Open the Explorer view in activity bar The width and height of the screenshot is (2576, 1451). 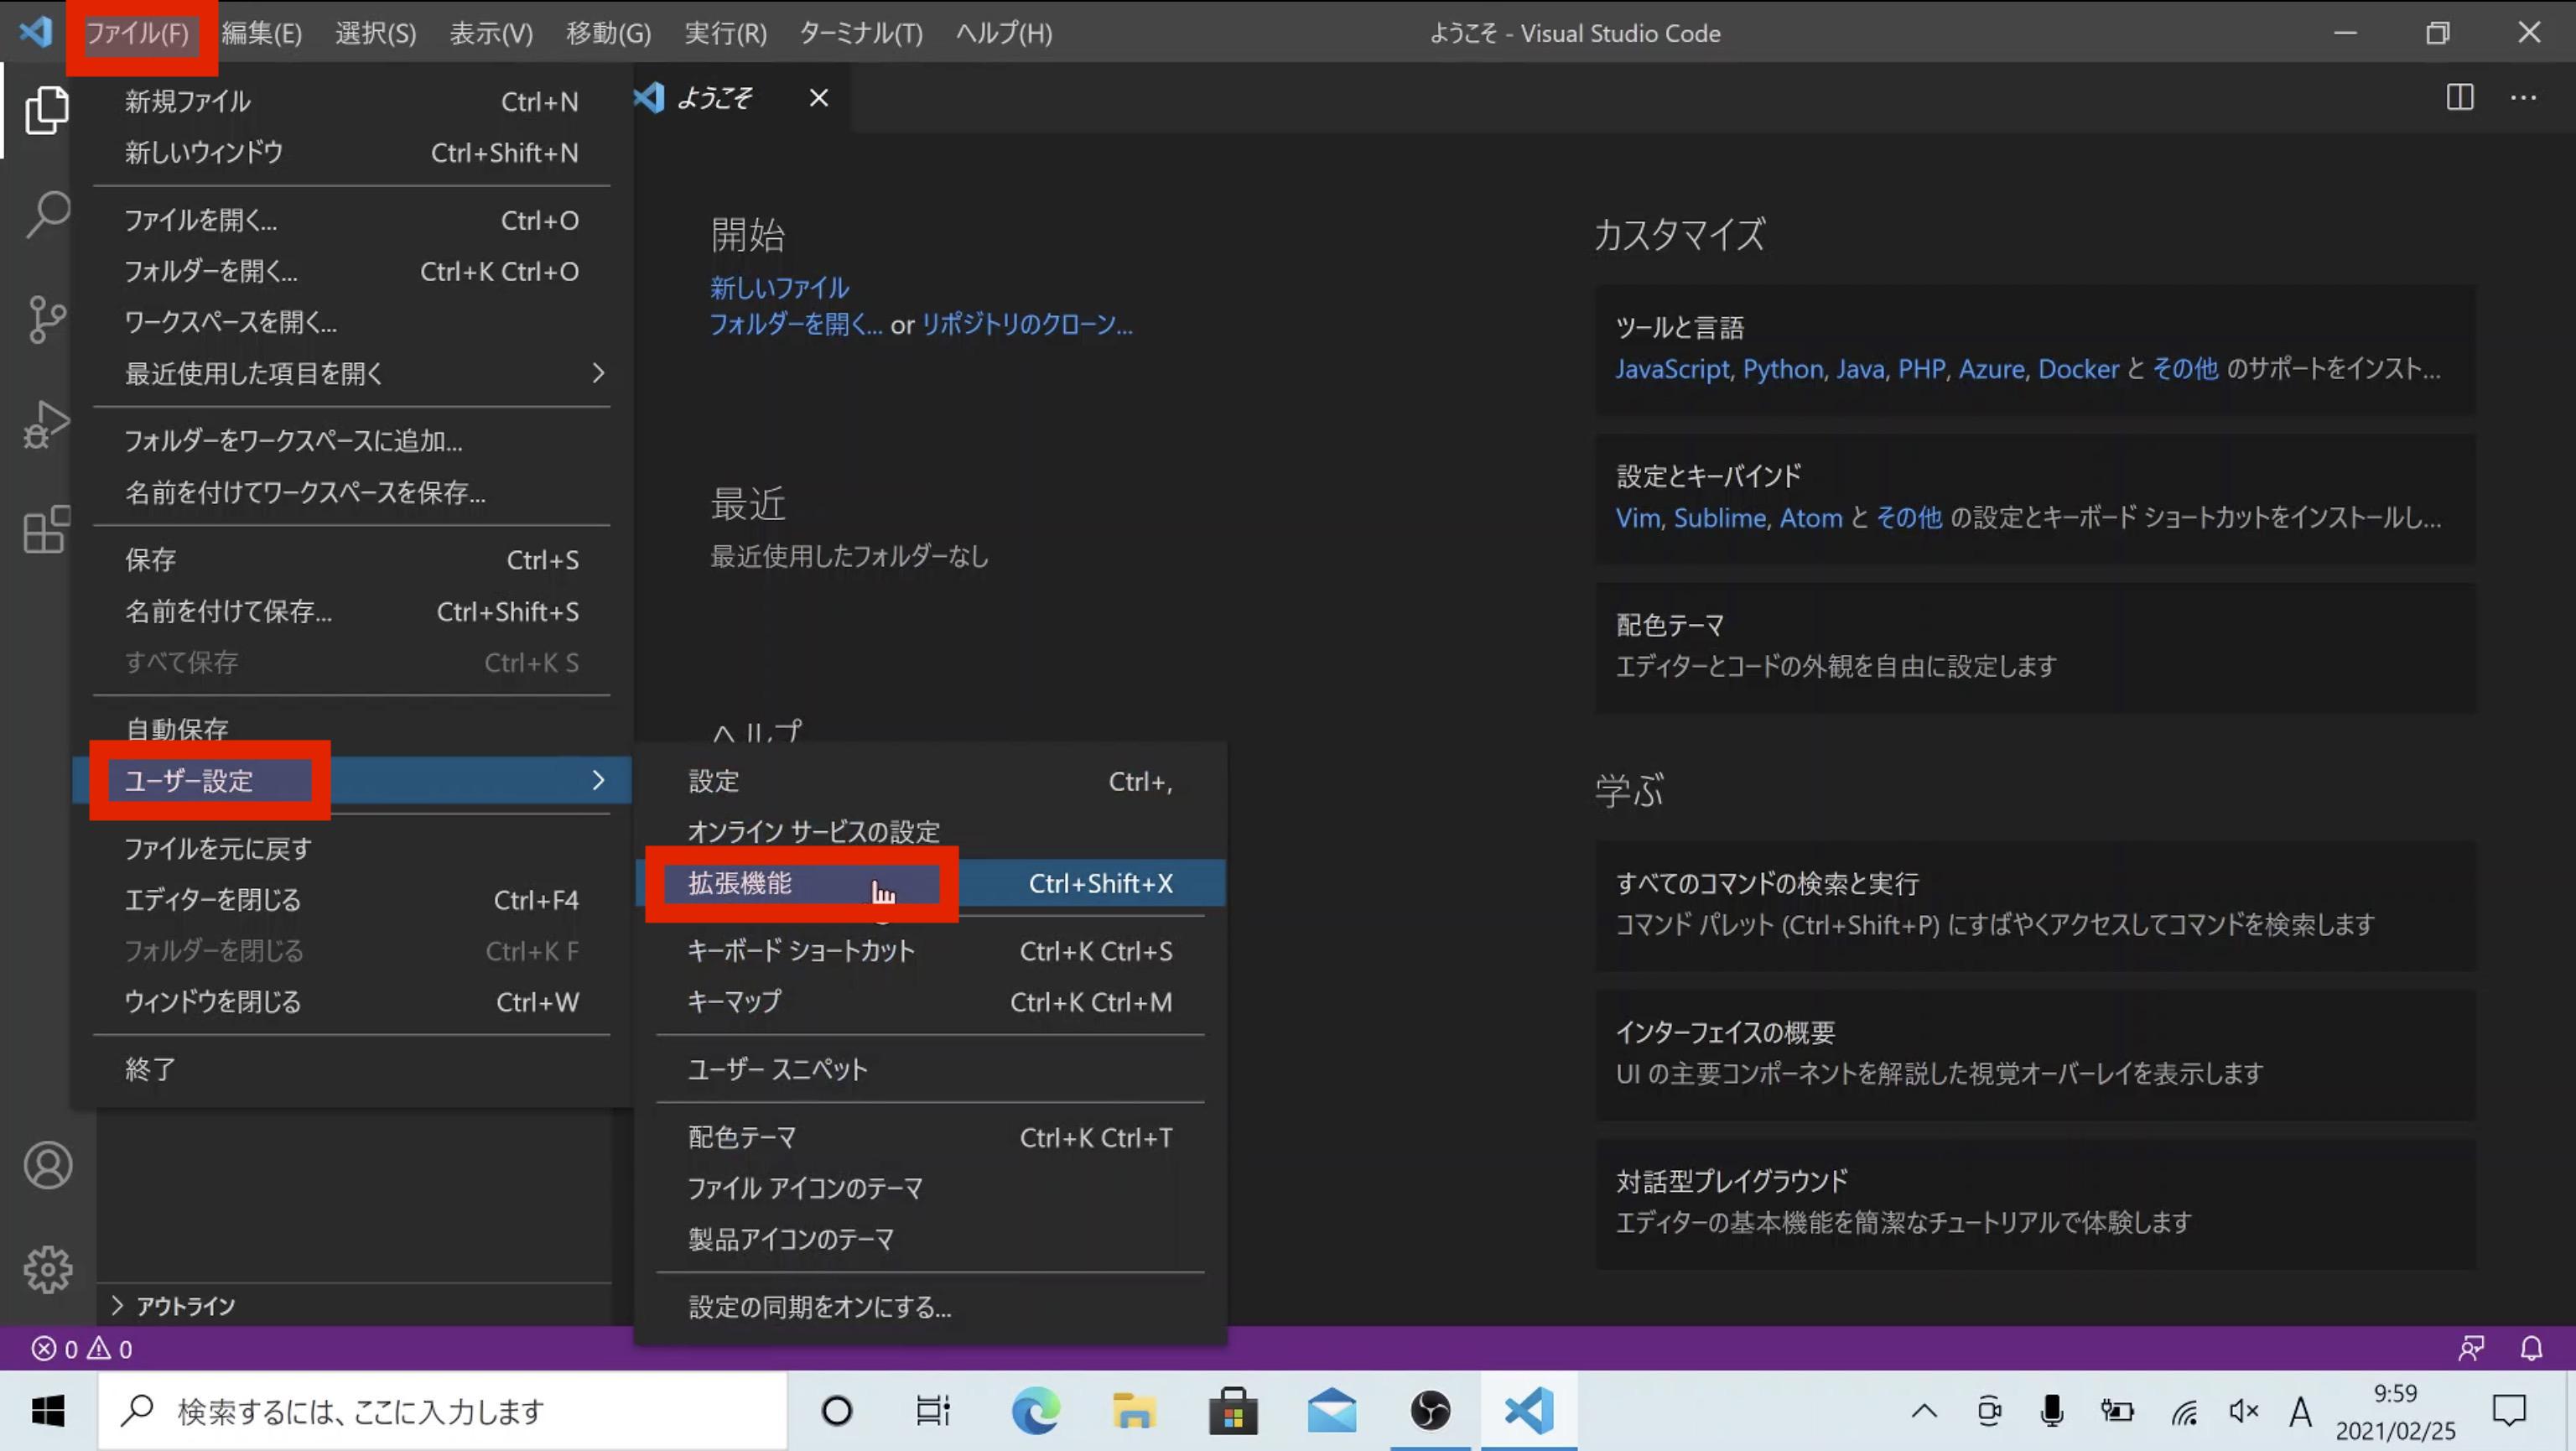coord(47,110)
